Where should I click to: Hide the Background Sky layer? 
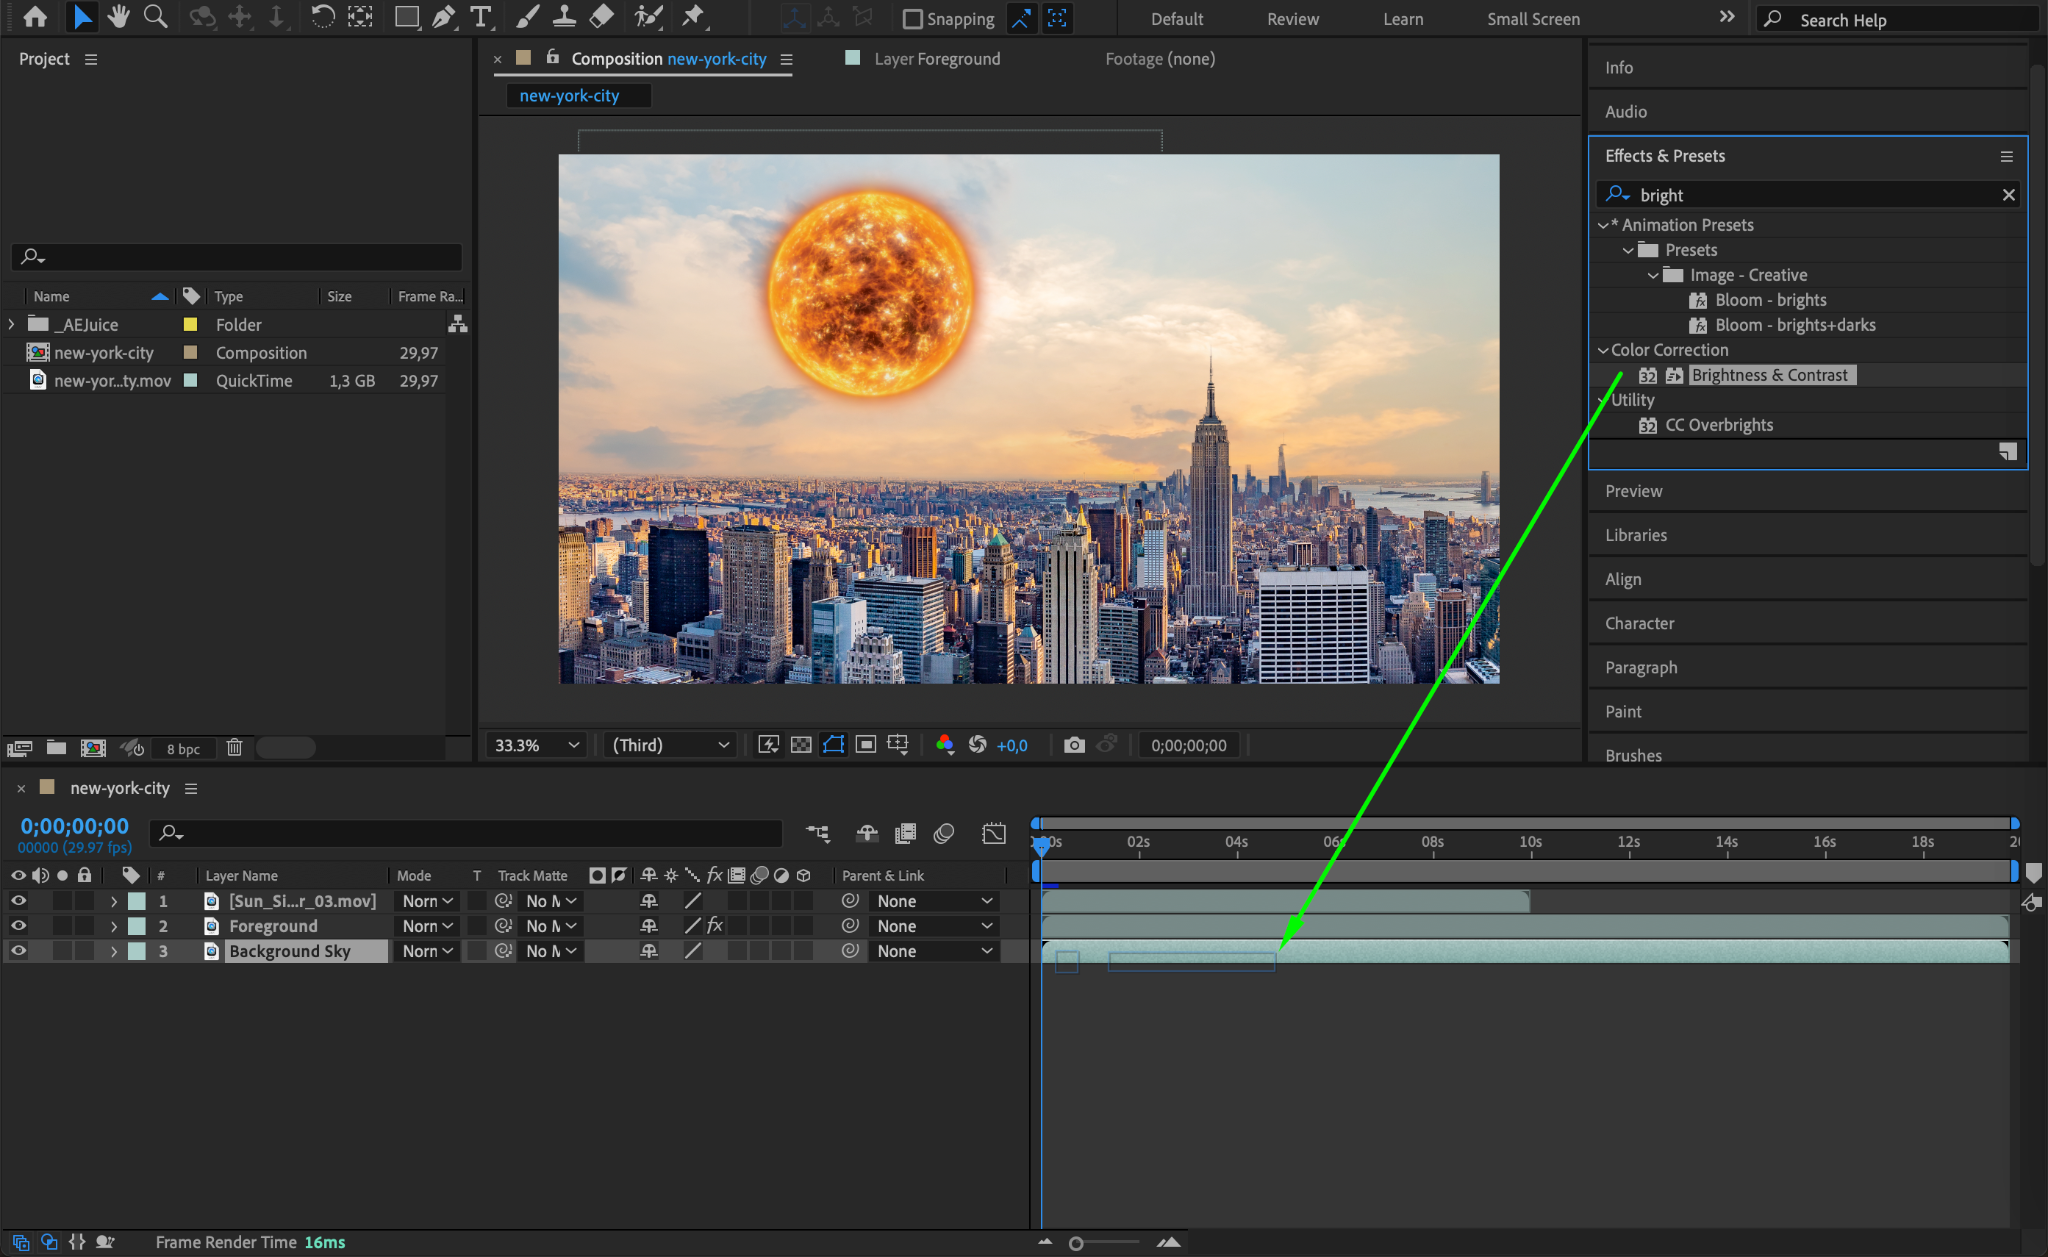click(18, 951)
